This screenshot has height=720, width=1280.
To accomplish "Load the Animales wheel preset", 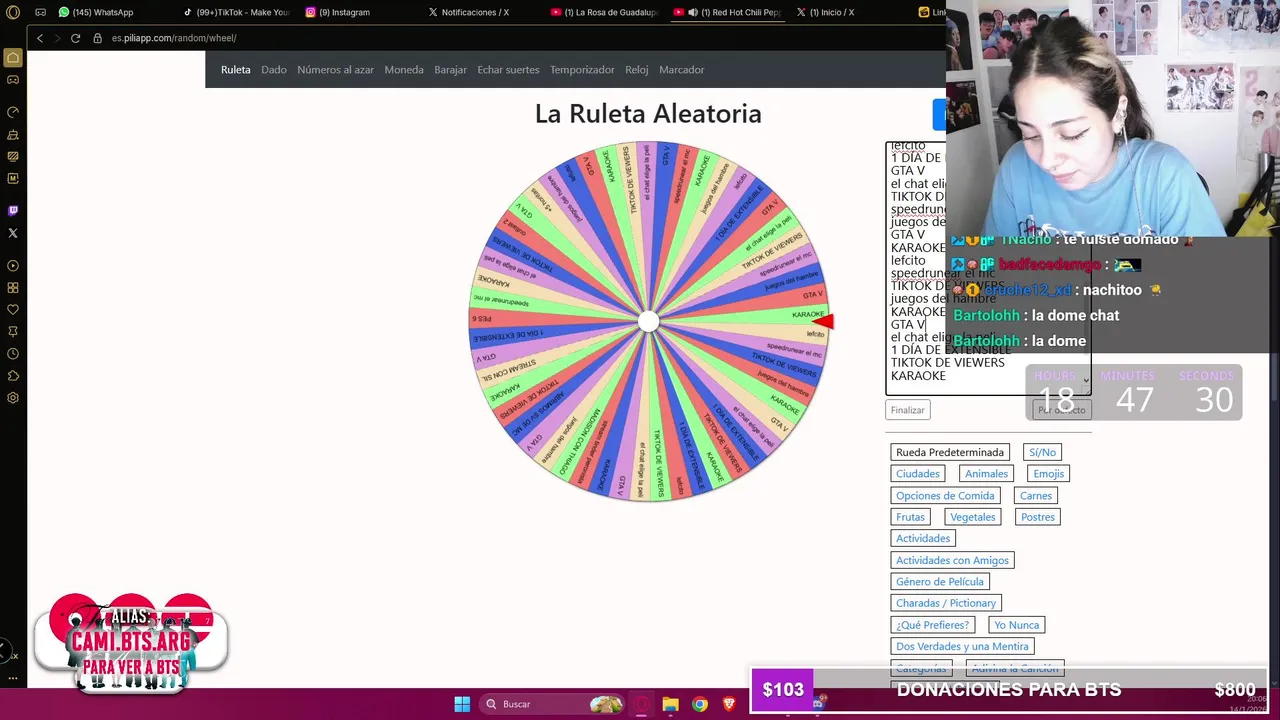I will (x=986, y=474).
